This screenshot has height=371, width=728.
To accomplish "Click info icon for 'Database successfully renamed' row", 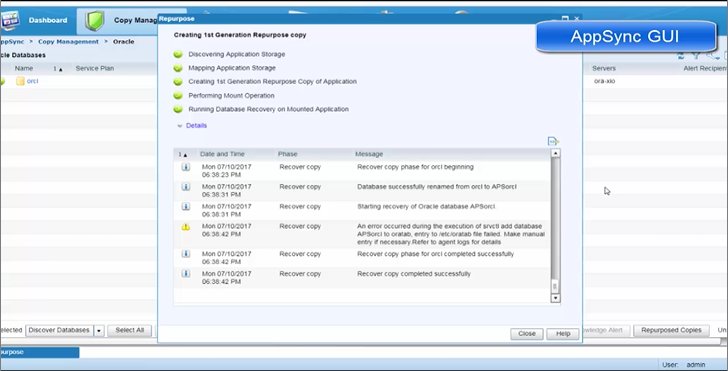I will tap(185, 187).
